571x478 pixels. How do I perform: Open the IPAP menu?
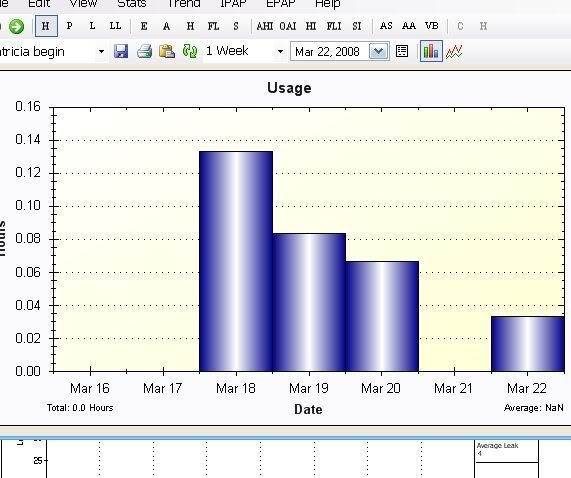[233, 4]
